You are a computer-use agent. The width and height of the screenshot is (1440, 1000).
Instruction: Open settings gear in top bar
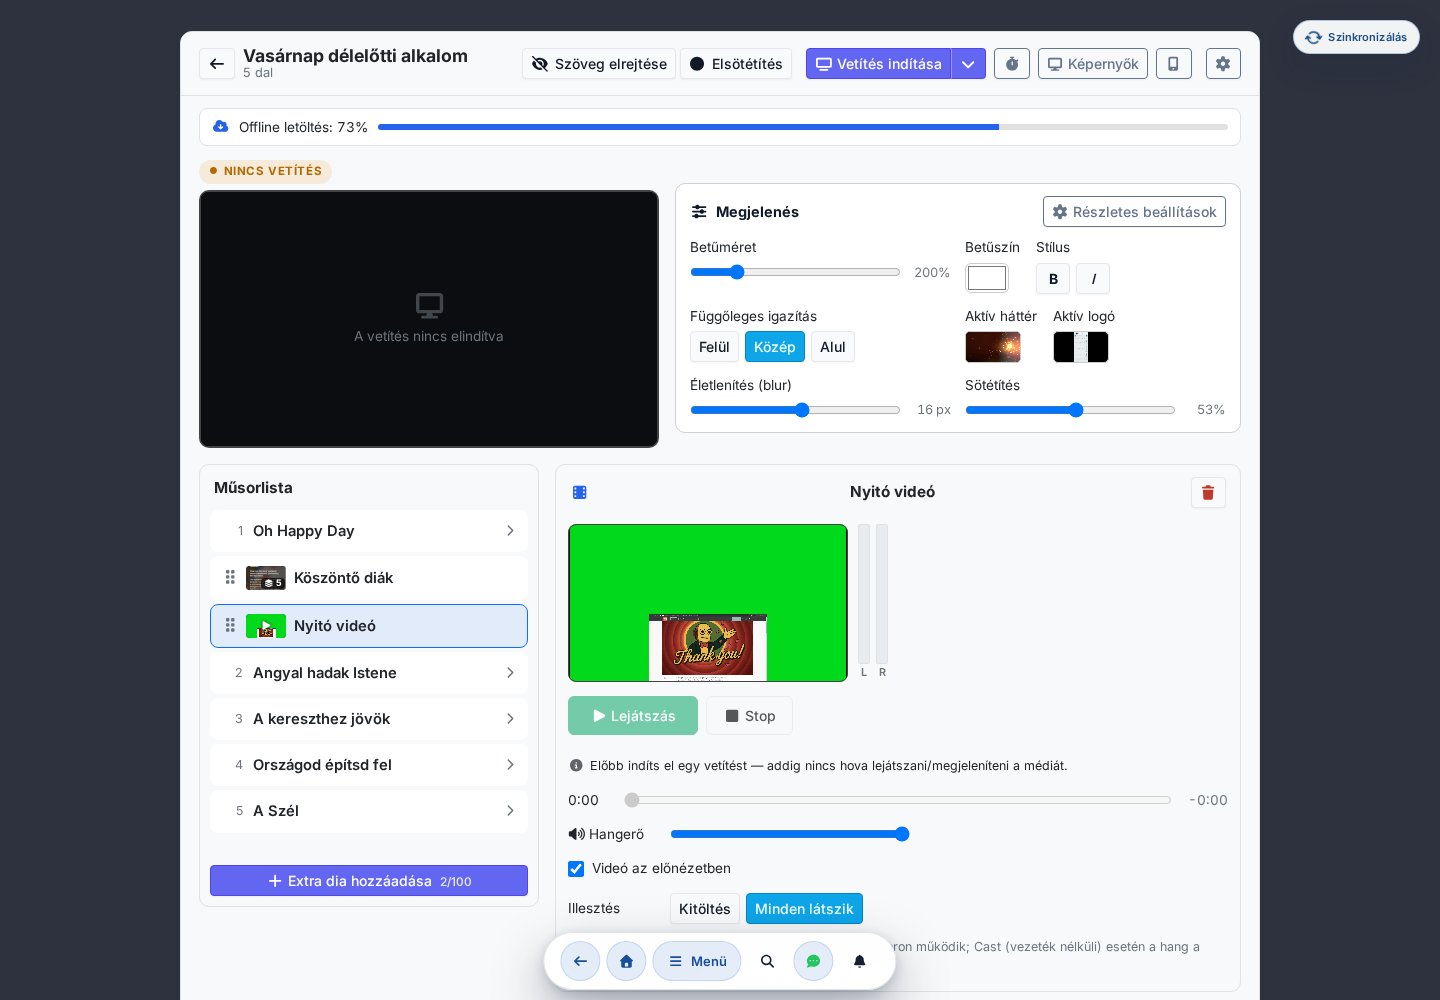(x=1223, y=64)
